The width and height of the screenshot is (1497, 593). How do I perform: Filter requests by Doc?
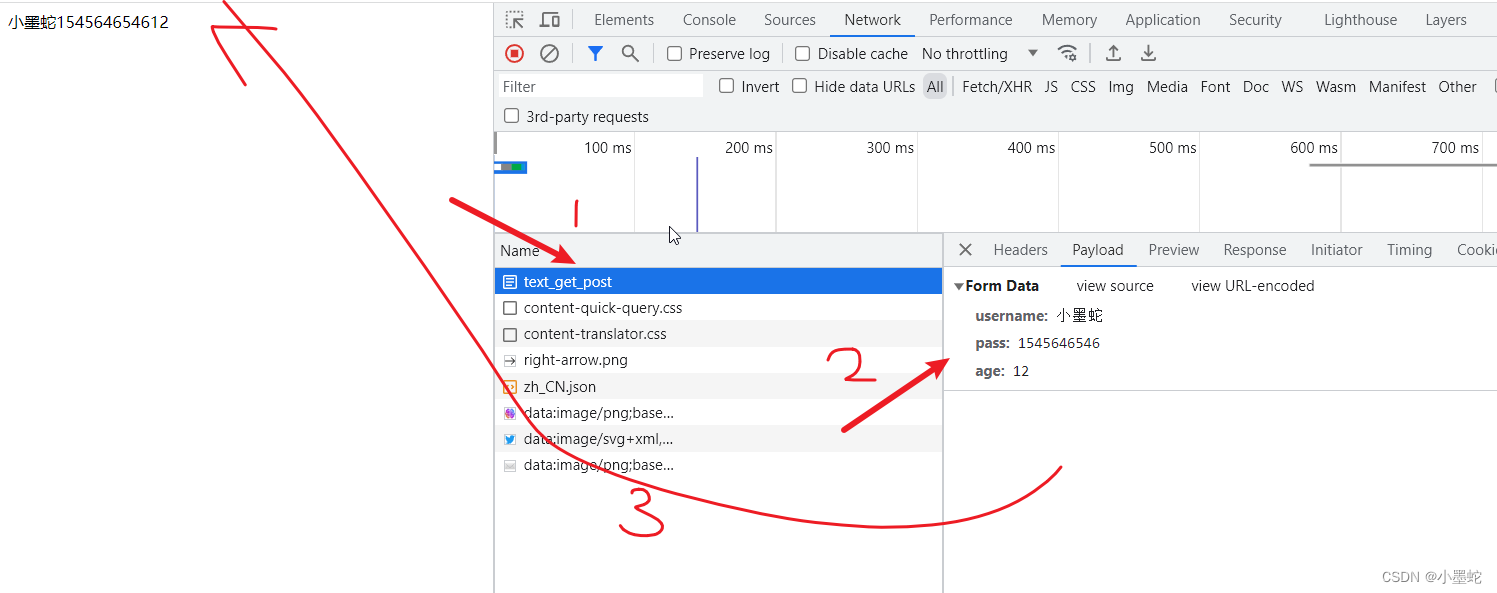click(1256, 87)
